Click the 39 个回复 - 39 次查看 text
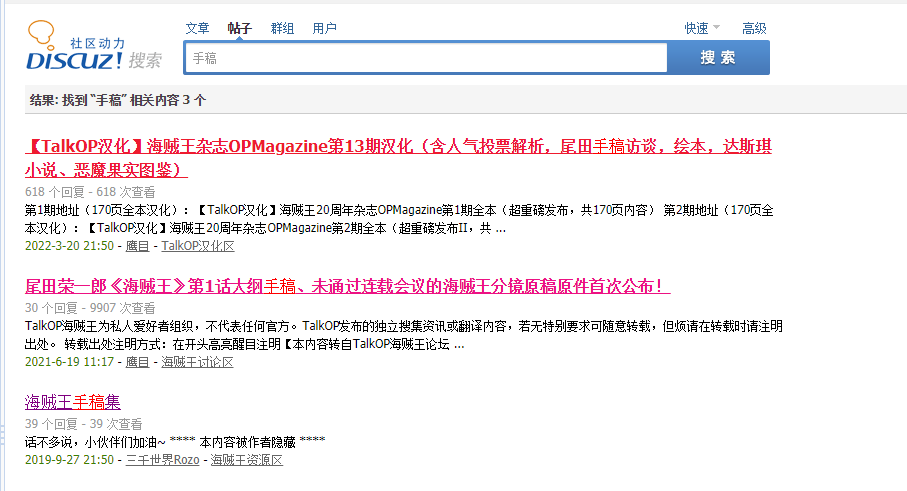The height and width of the screenshot is (491, 907). (83, 424)
